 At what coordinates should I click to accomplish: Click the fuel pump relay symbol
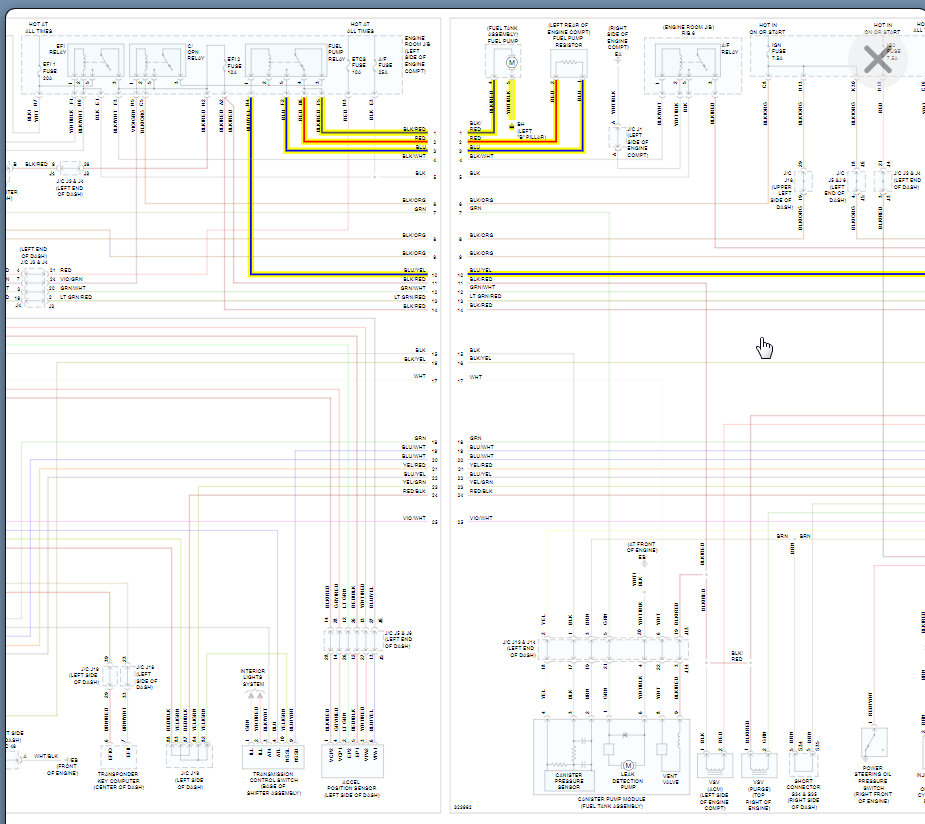coord(286,61)
